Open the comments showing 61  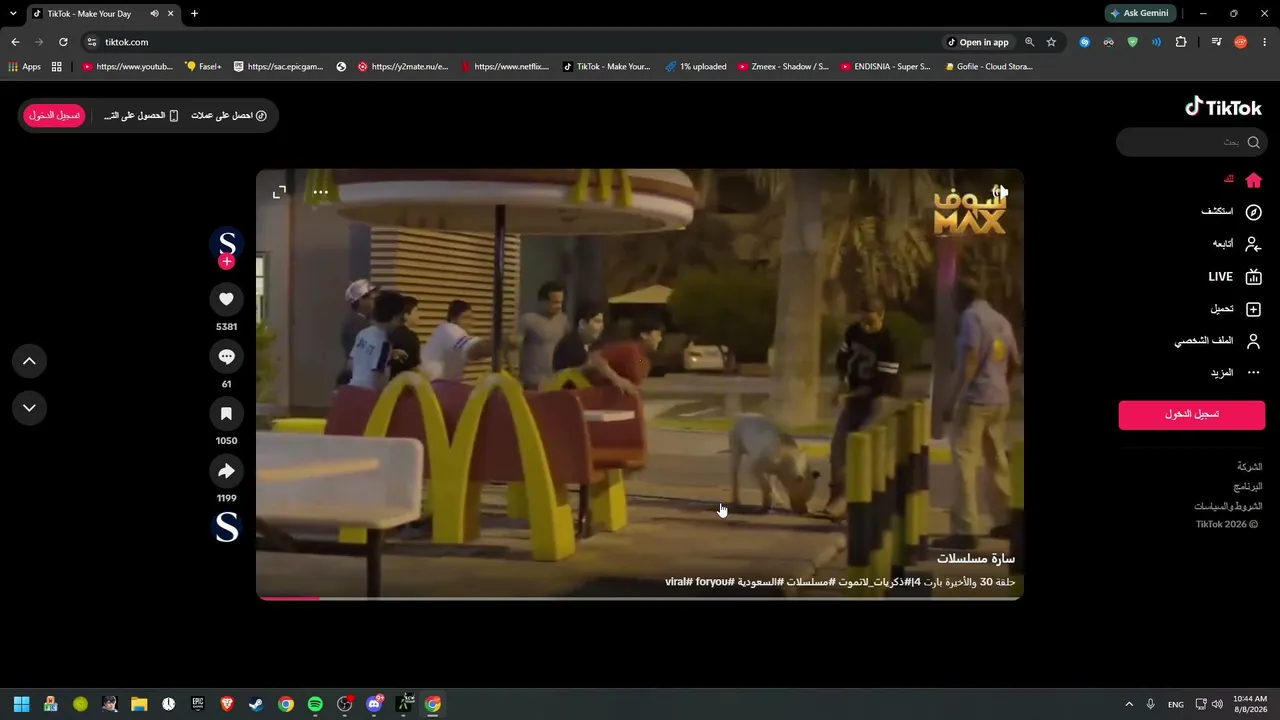(226, 357)
